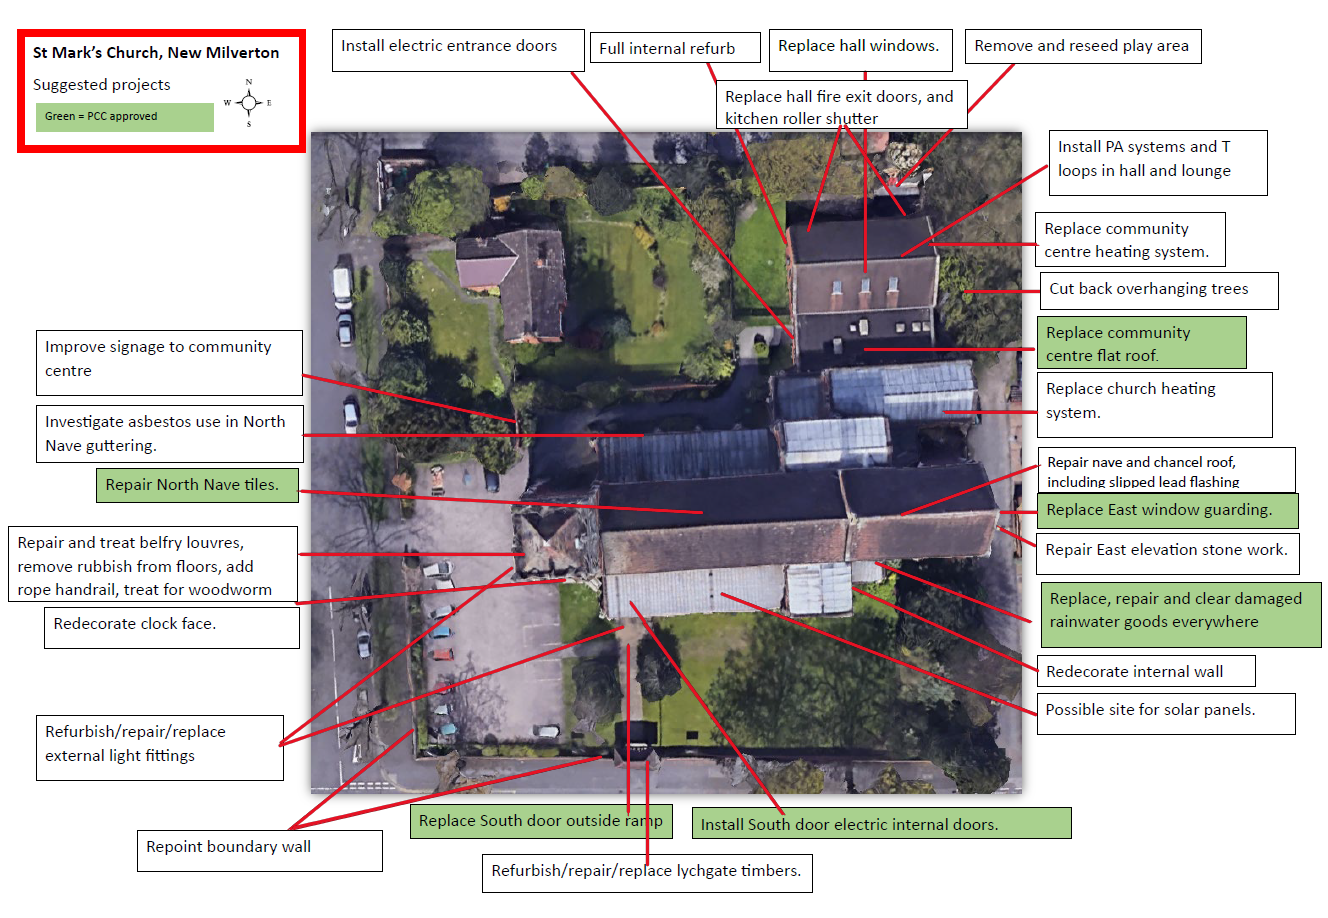1328x918 pixels.
Task: Select 'Replace community centre heating system' label
Action: pos(1130,239)
